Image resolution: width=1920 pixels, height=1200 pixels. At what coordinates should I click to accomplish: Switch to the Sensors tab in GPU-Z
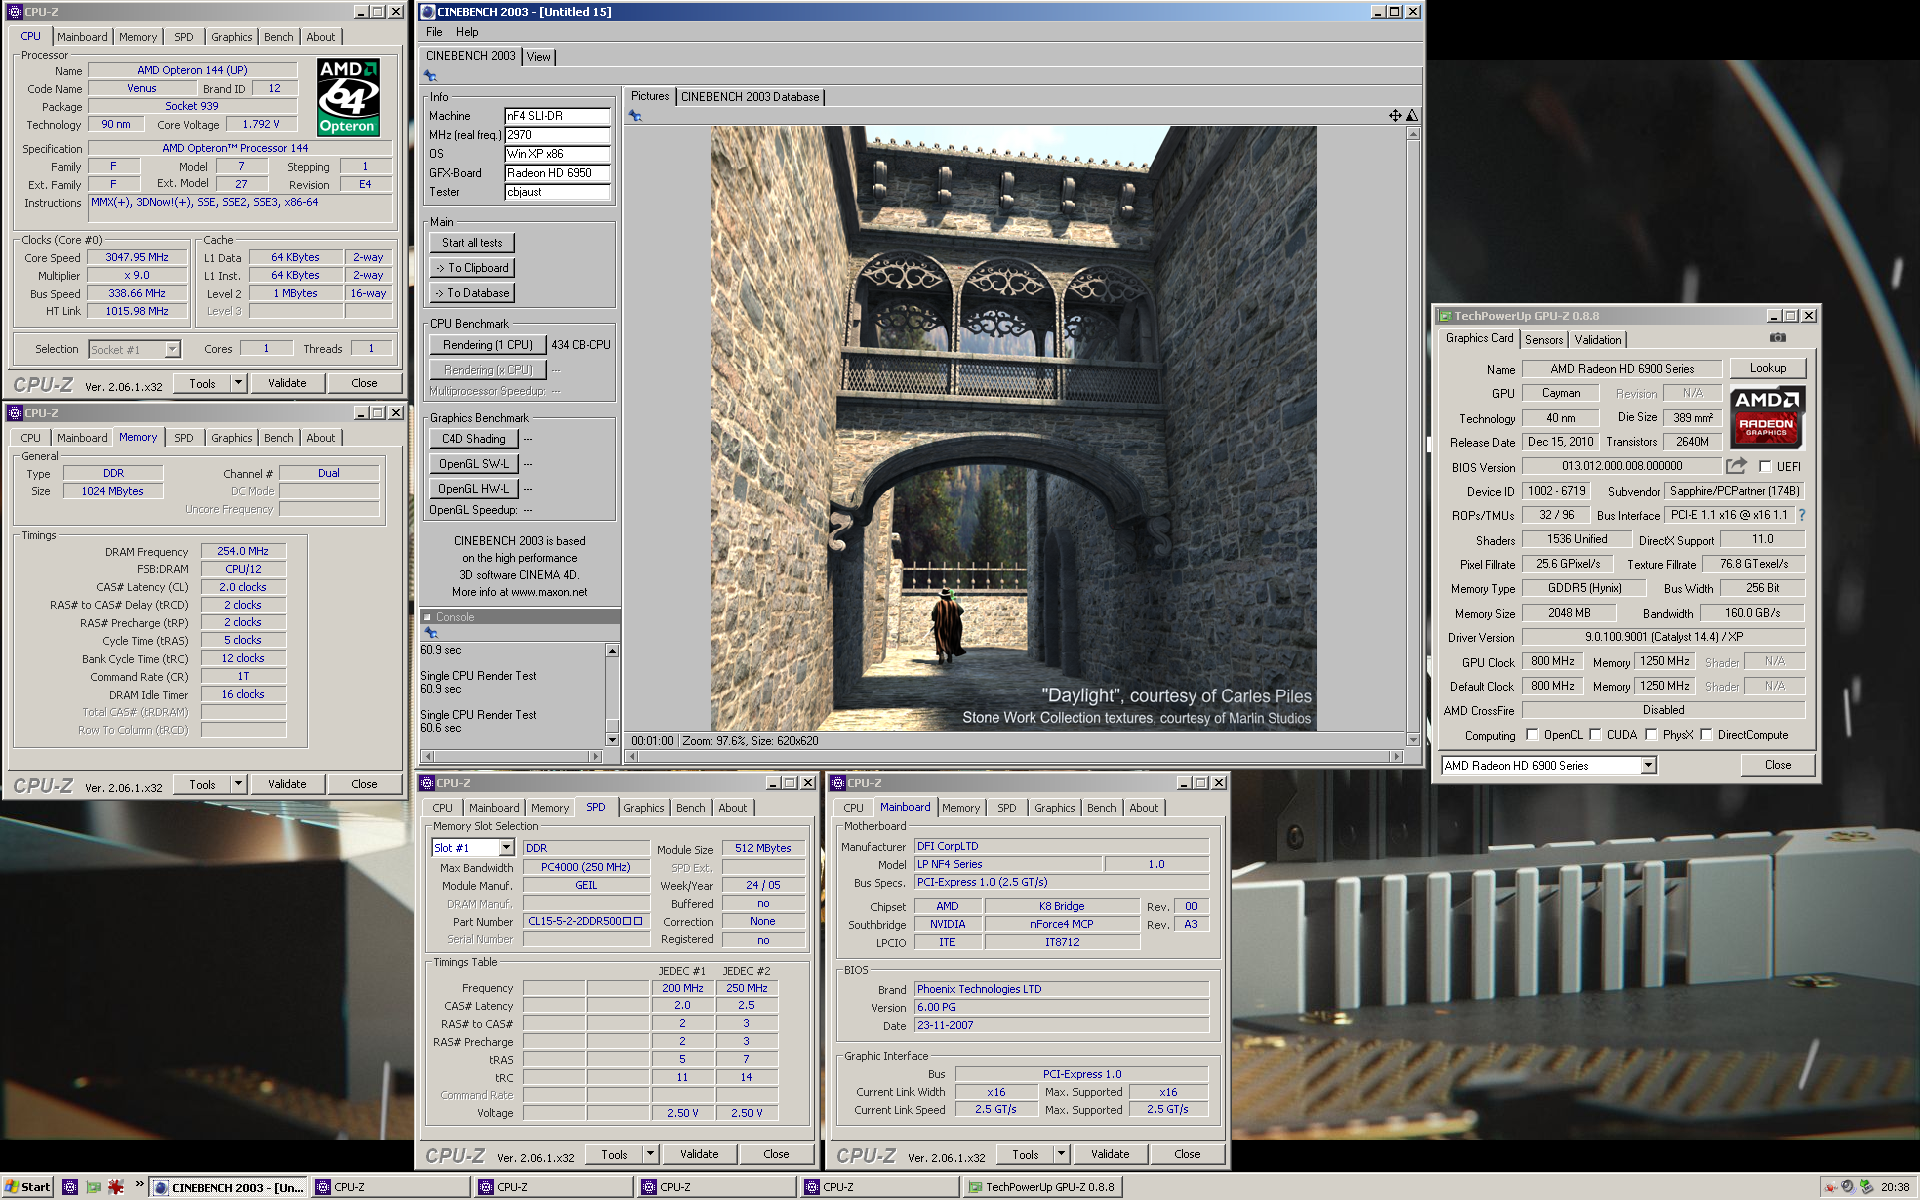click(1544, 340)
